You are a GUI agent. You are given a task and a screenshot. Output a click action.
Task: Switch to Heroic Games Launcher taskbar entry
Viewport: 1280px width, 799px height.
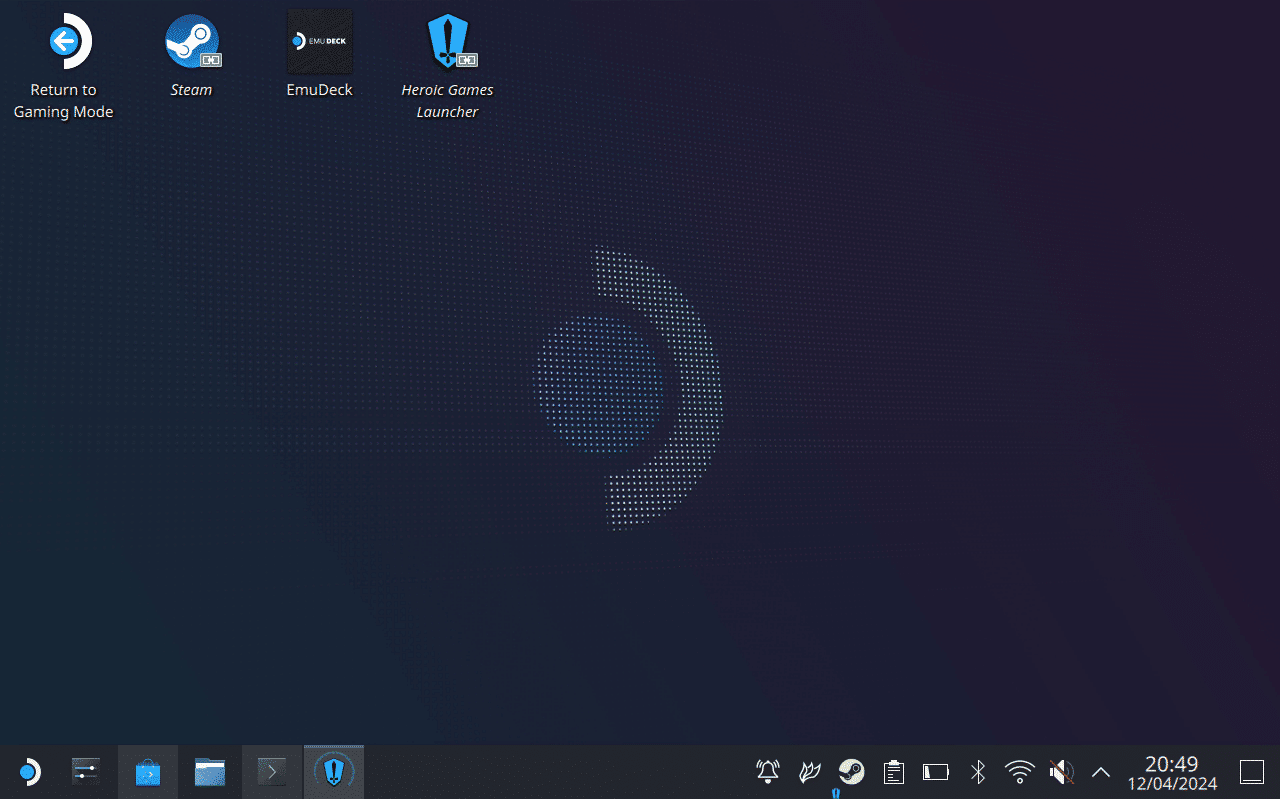334,772
